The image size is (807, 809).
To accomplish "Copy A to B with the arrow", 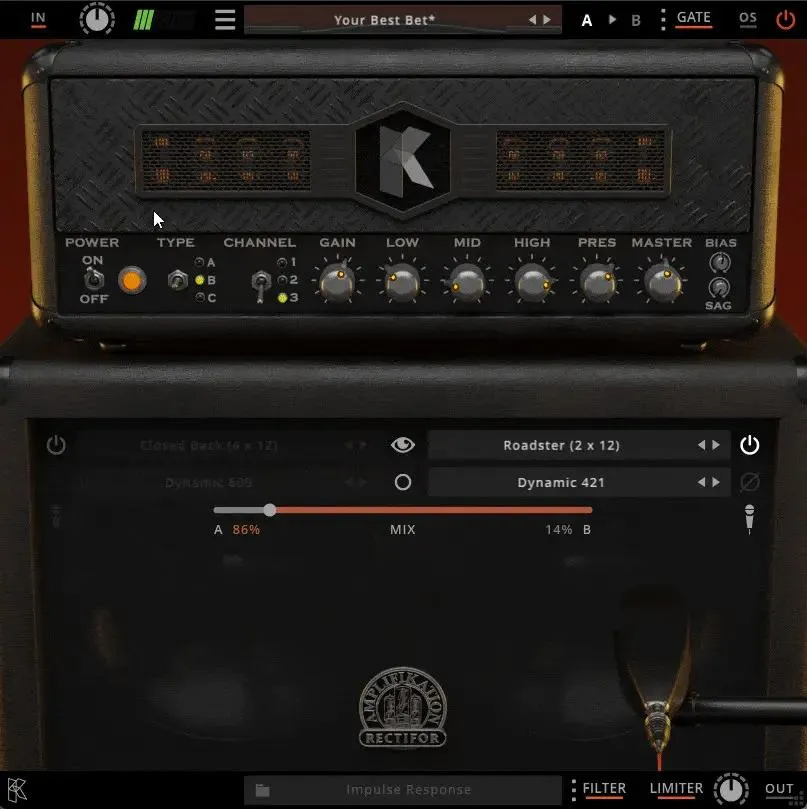I will [612, 20].
